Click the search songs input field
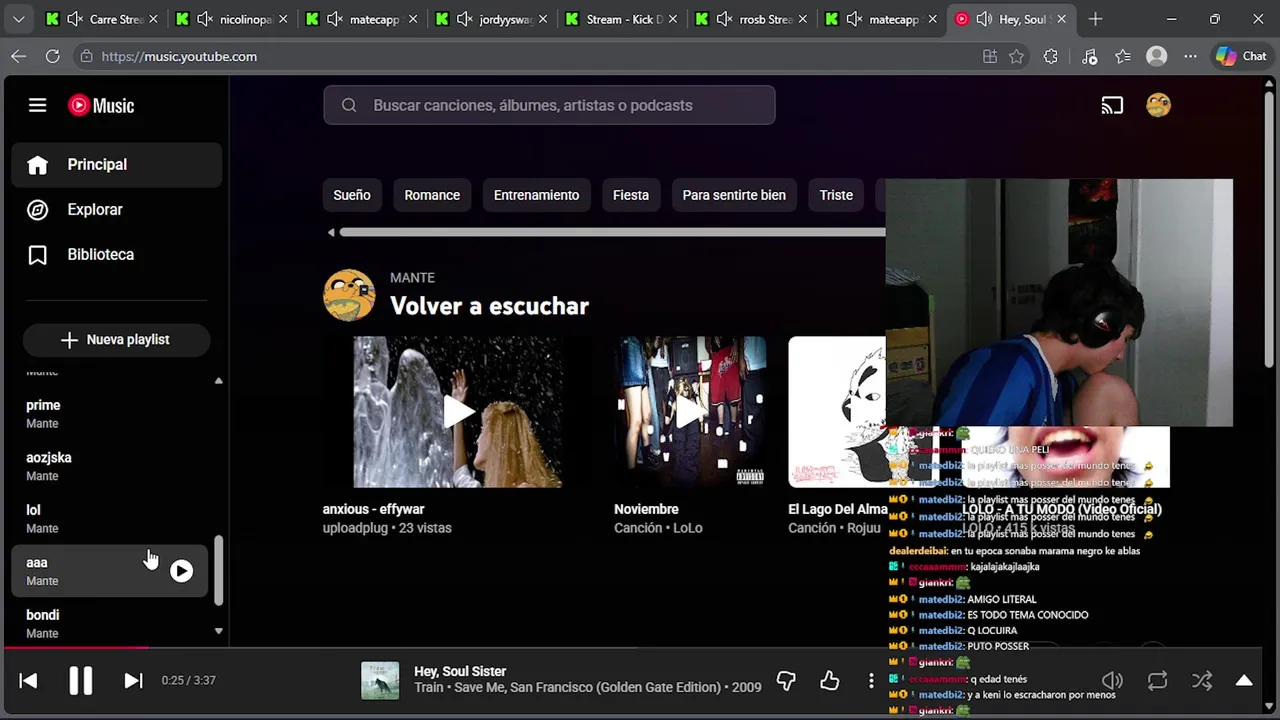The image size is (1280, 720). [x=549, y=105]
